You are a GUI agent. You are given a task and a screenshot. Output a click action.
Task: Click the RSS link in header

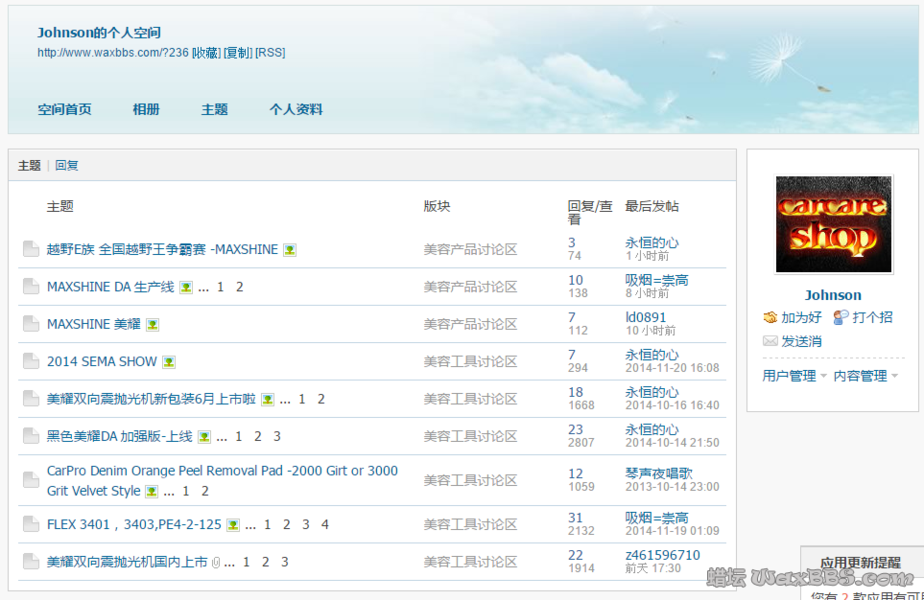[270, 53]
